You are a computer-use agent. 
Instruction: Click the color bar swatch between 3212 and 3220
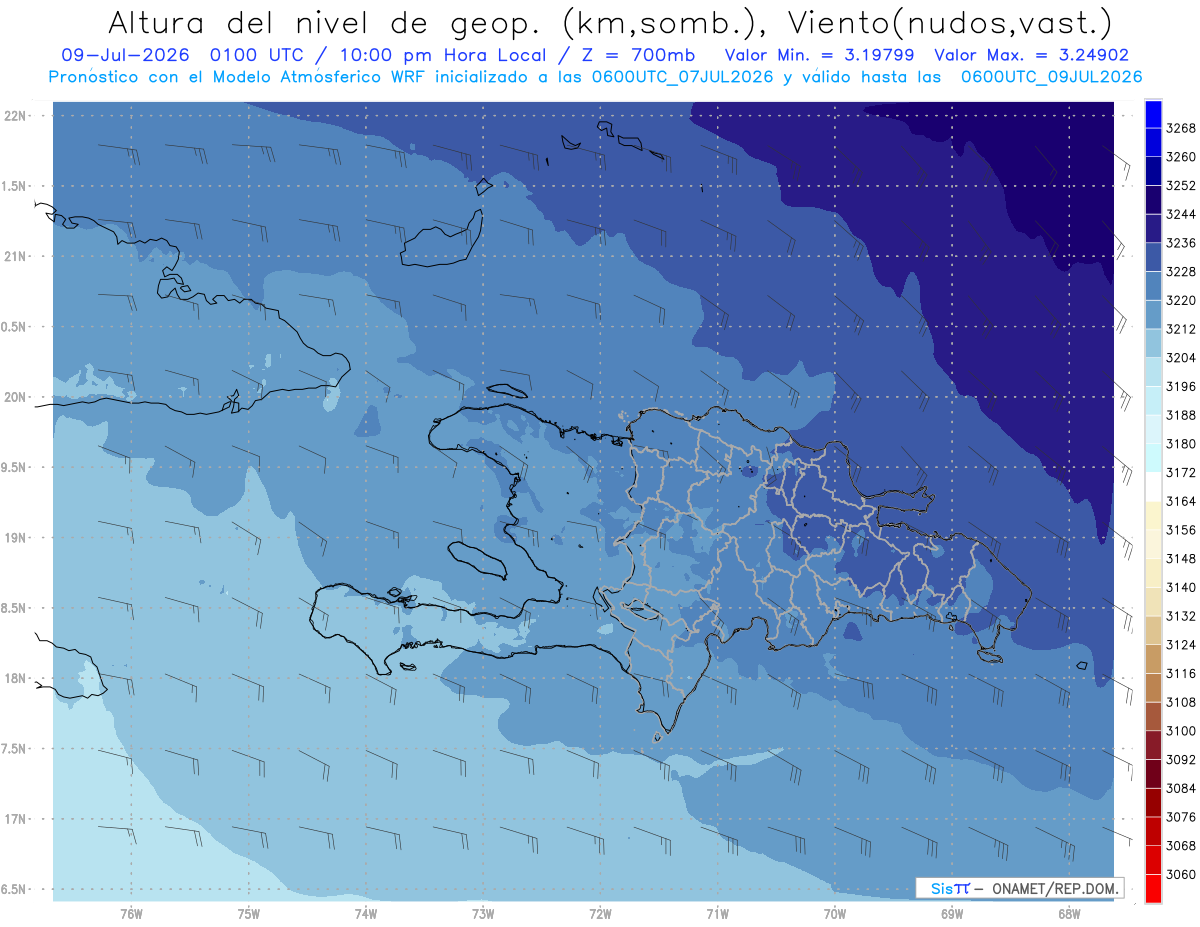pyautogui.click(x=1153, y=315)
